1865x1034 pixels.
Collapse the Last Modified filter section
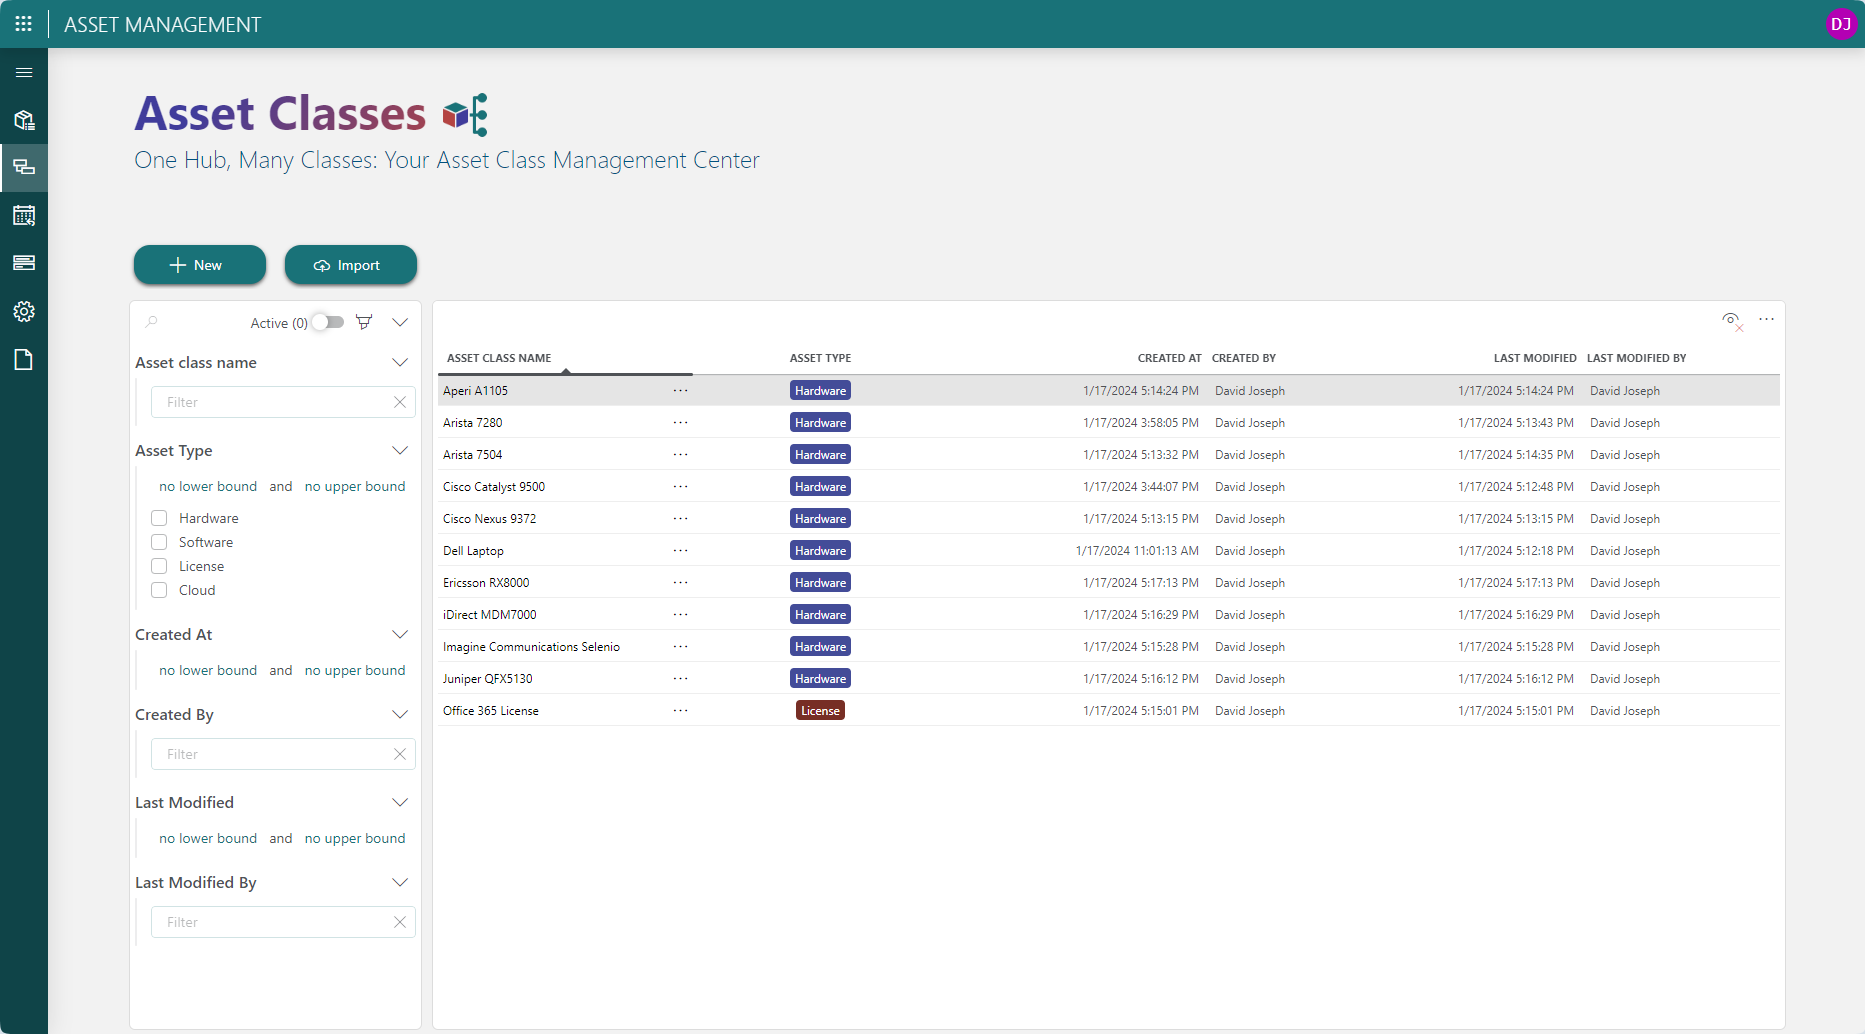400,802
